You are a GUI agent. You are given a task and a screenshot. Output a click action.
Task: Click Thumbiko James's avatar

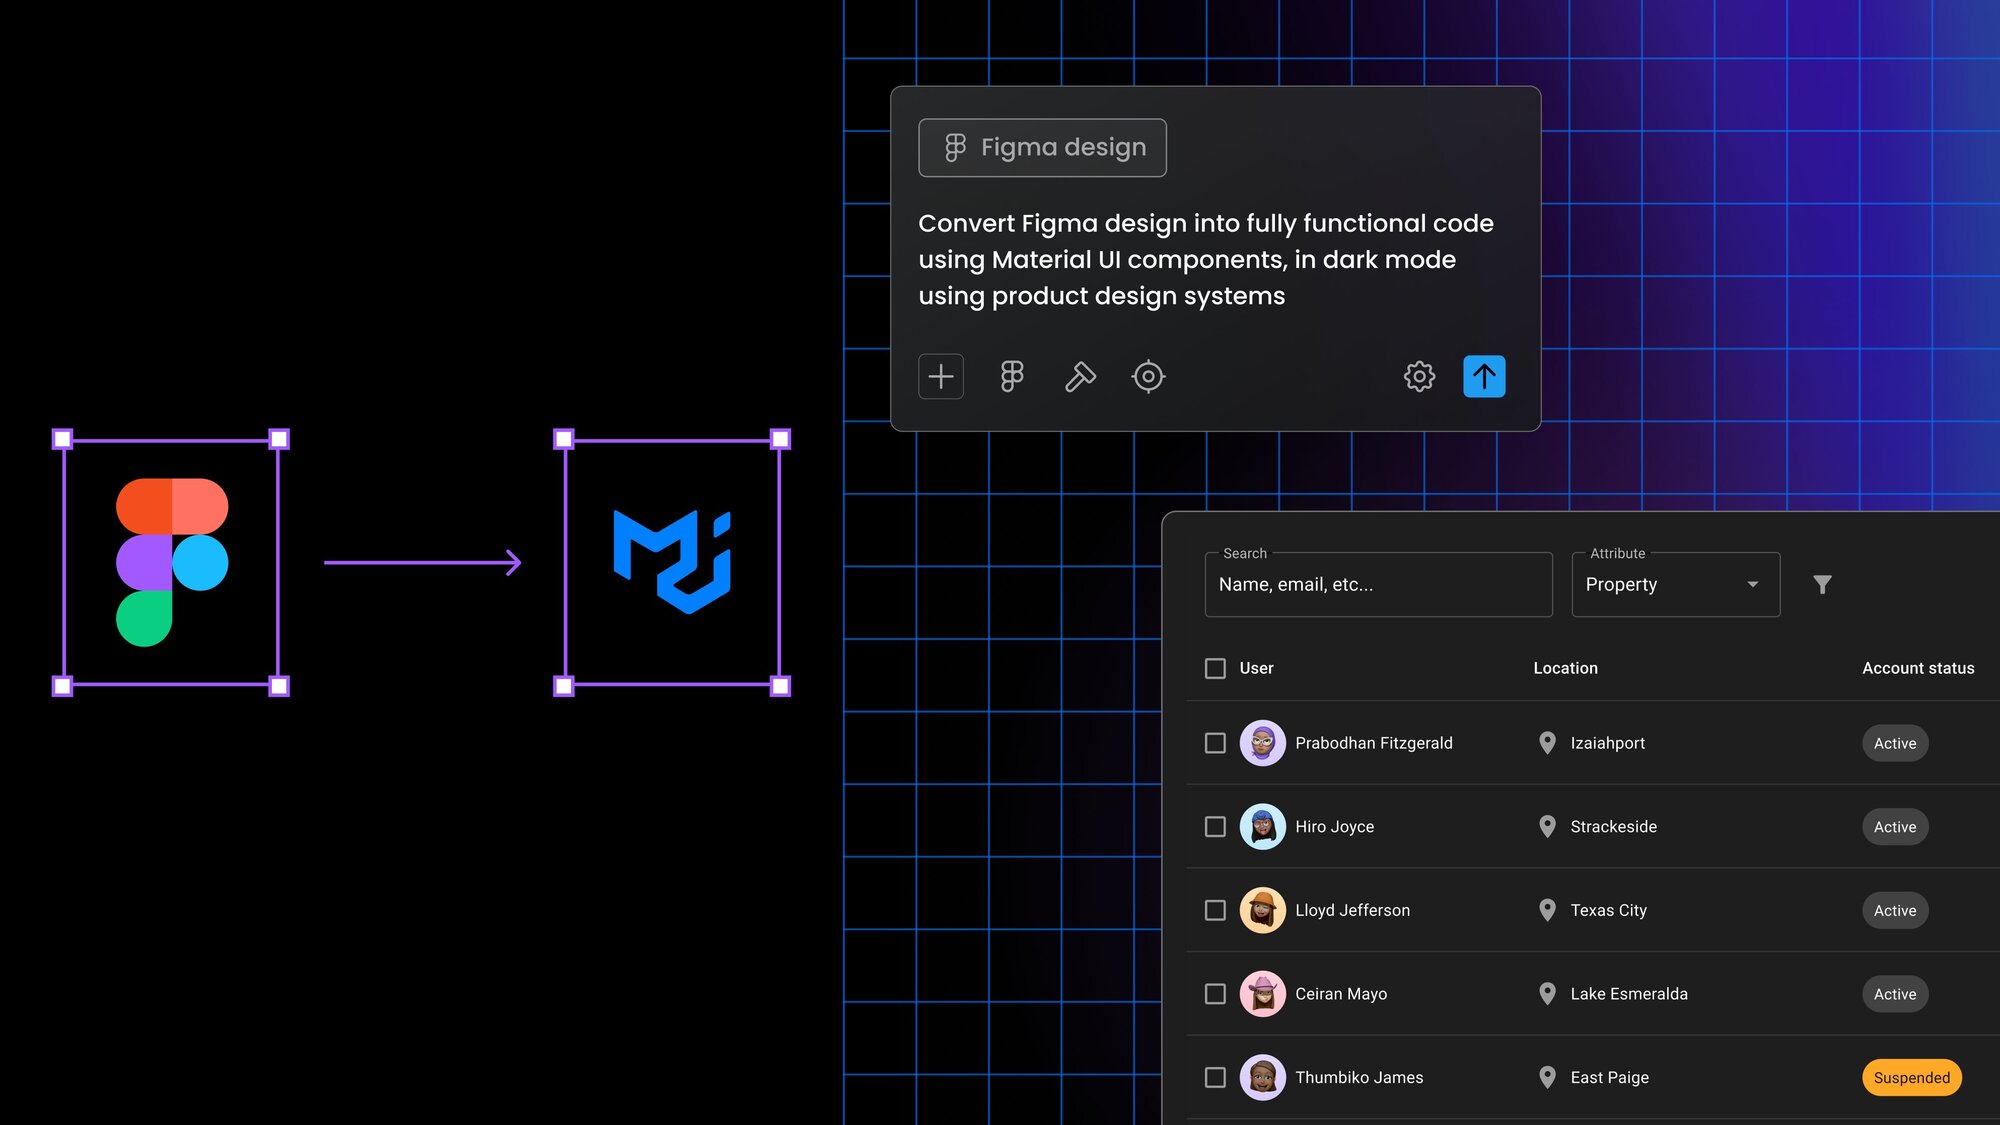pos(1263,1077)
